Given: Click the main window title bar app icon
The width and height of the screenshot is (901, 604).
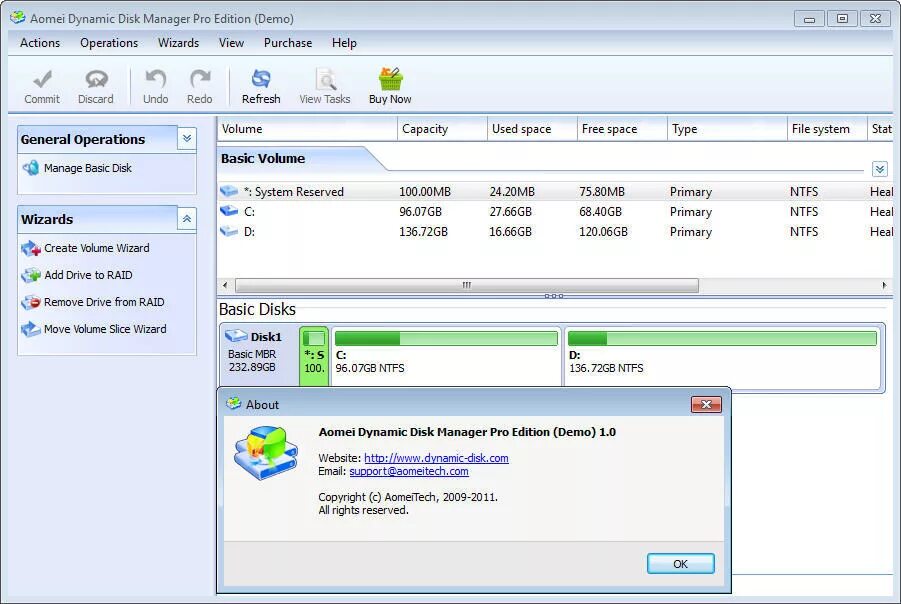Looking at the screenshot, I should (x=18, y=17).
